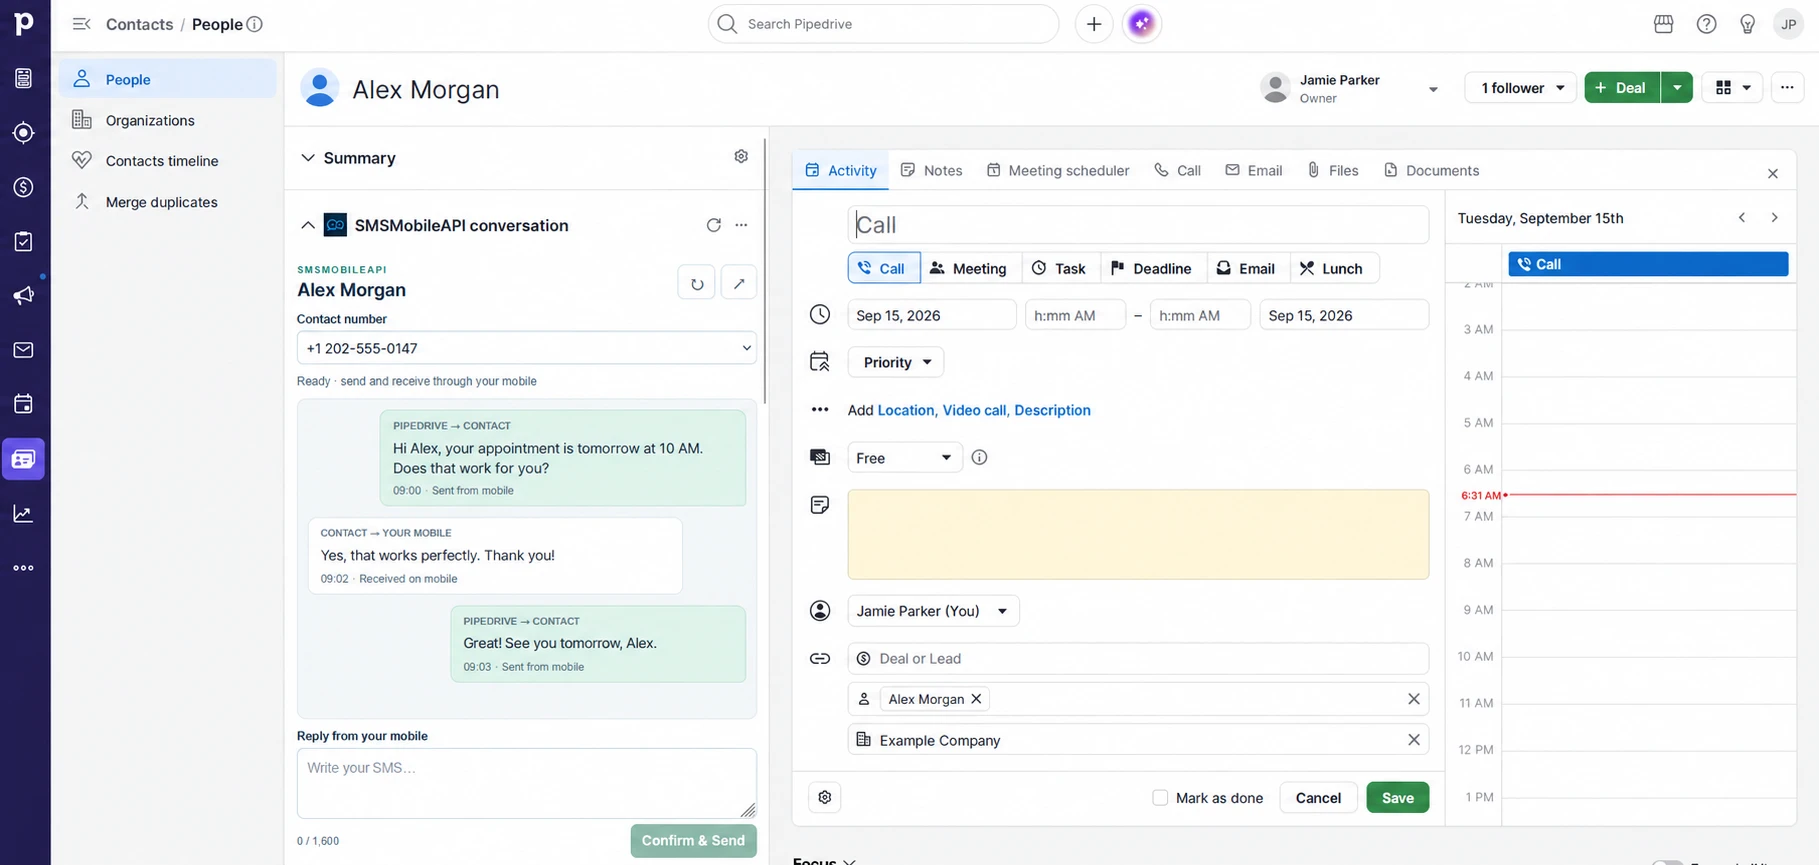
Task: Switch to Call tab
Action: (x=1178, y=170)
